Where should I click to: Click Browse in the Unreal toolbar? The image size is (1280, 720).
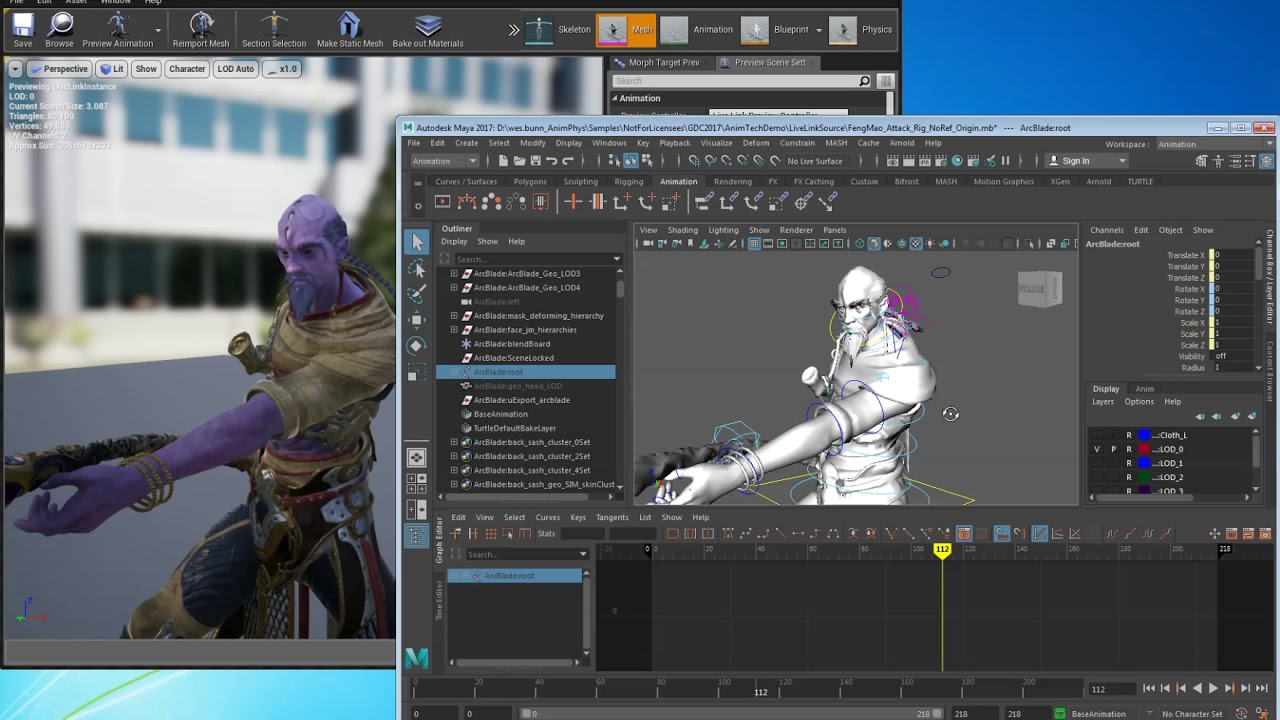tap(59, 30)
